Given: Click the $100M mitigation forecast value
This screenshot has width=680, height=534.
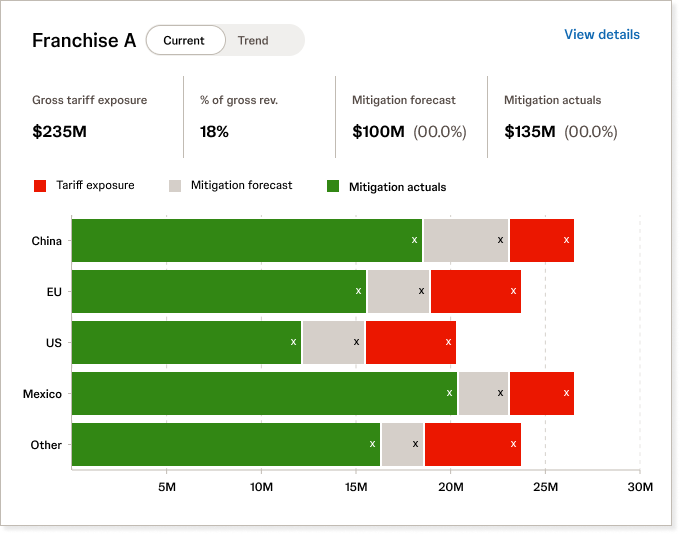Looking at the screenshot, I should (x=378, y=131).
